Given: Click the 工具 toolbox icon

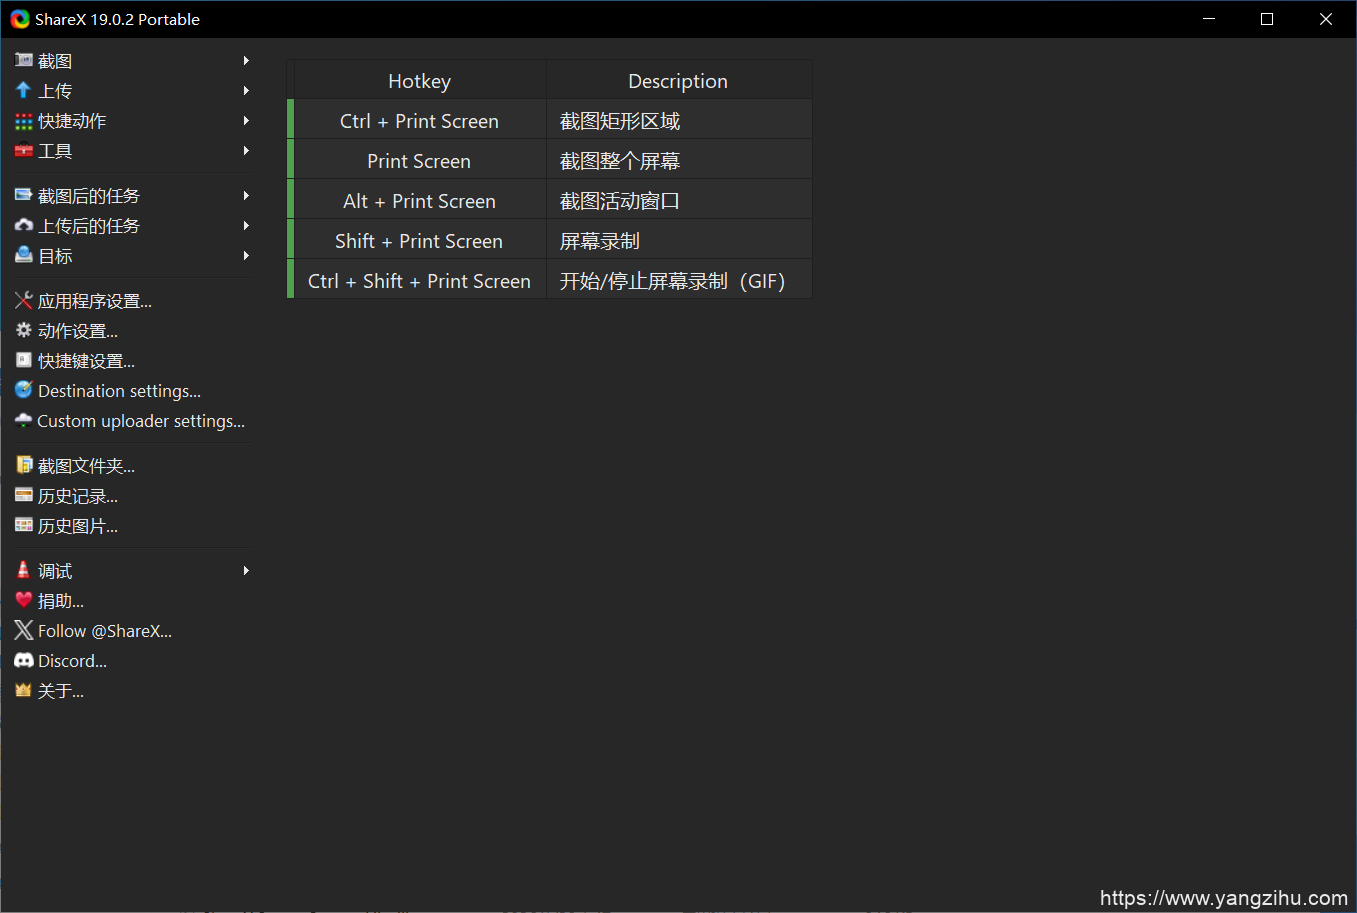Looking at the screenshot, I should (x=22, y=150).
